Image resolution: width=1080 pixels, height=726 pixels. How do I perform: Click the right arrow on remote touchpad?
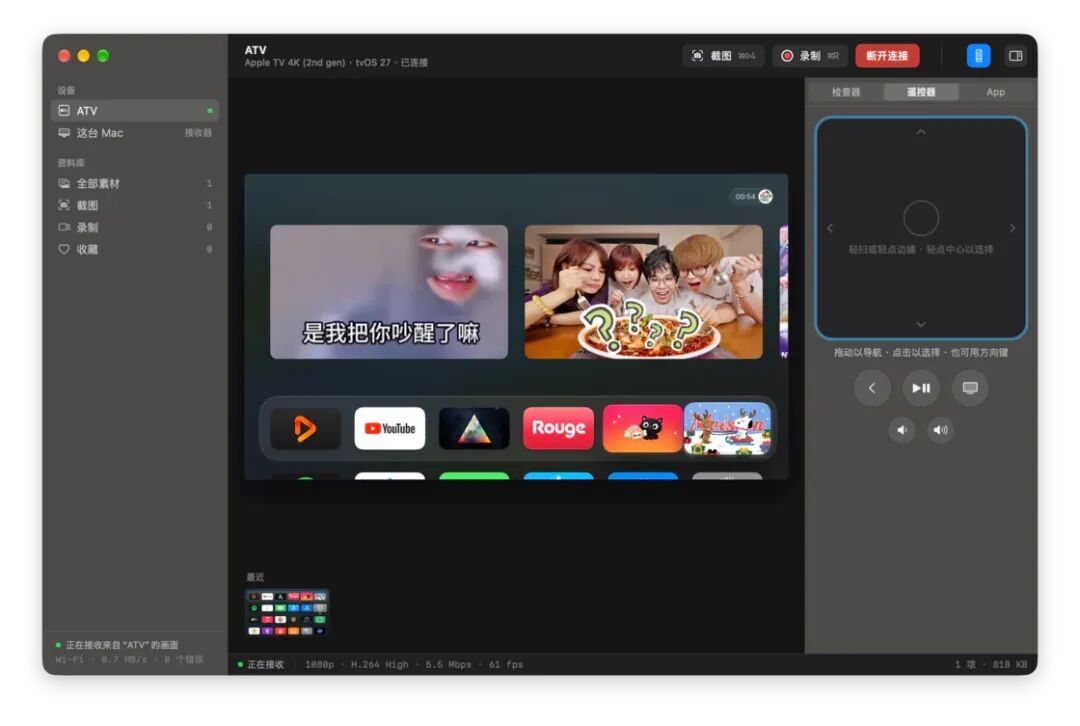[x=1012, y=228]
